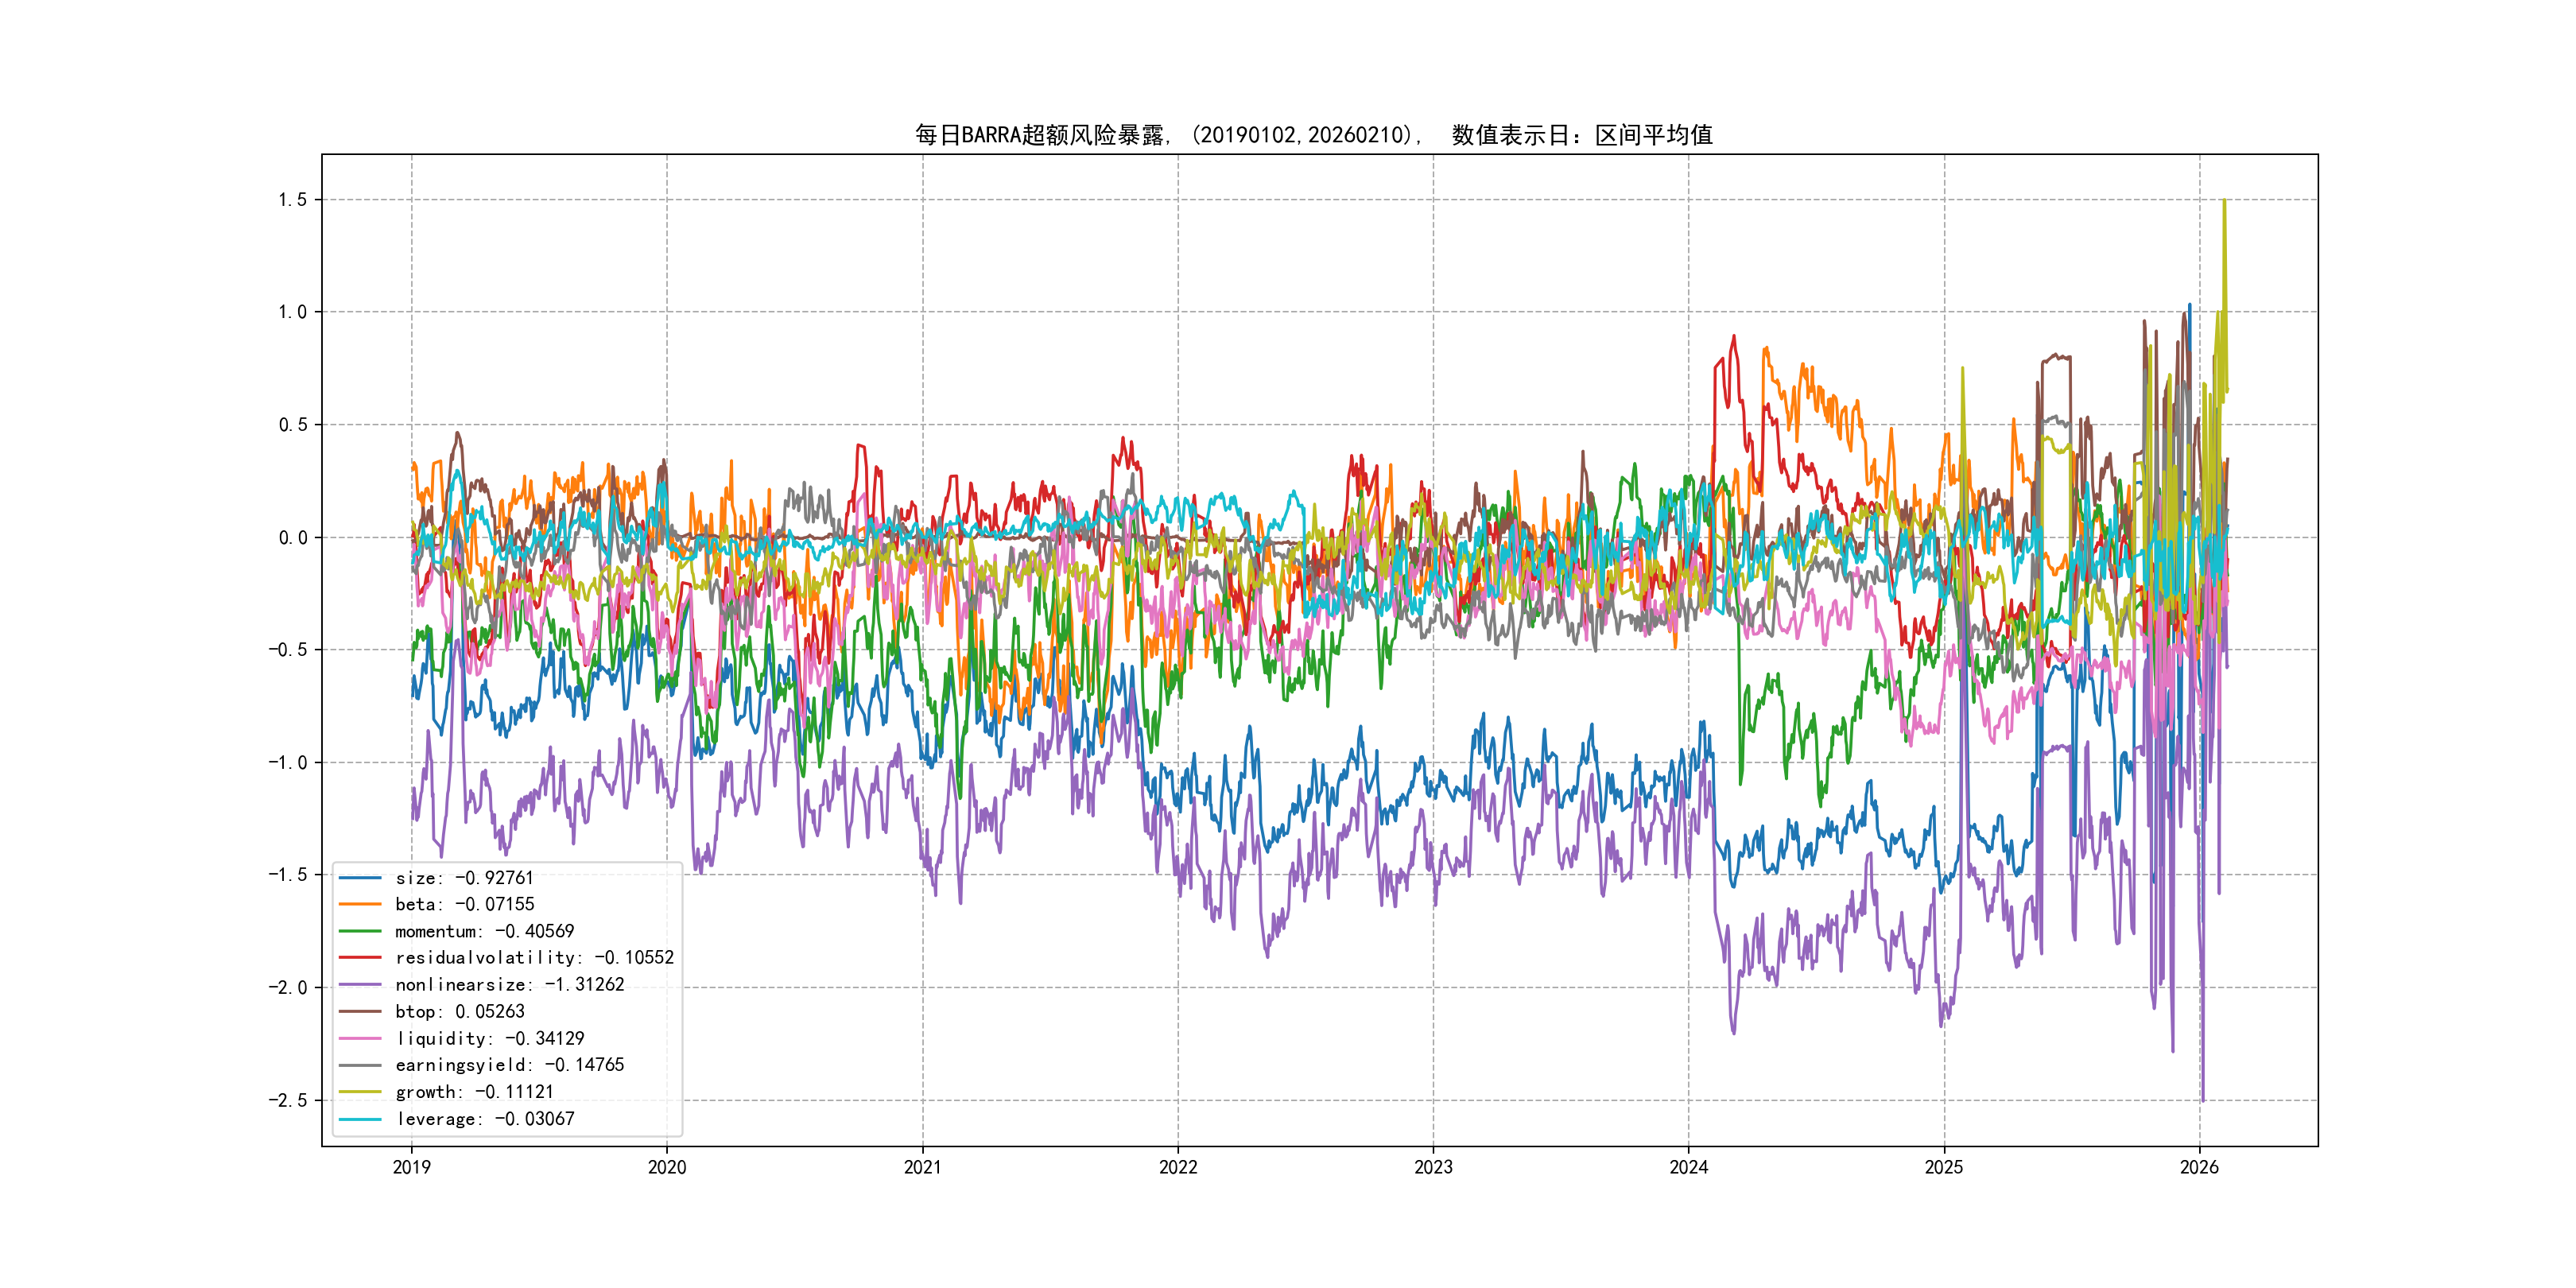Image resolution: width=2576 pixels, height=1288 pixels.
Task: Click the orange beta legend line swatch
Action: click(x=360, y=904)
